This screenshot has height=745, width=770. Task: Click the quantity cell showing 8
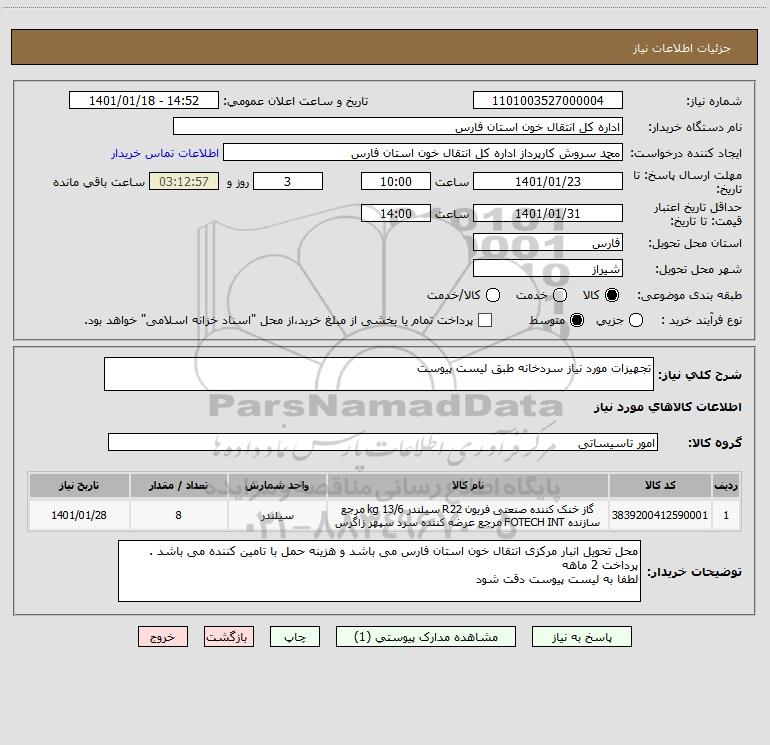click(178, 515)
